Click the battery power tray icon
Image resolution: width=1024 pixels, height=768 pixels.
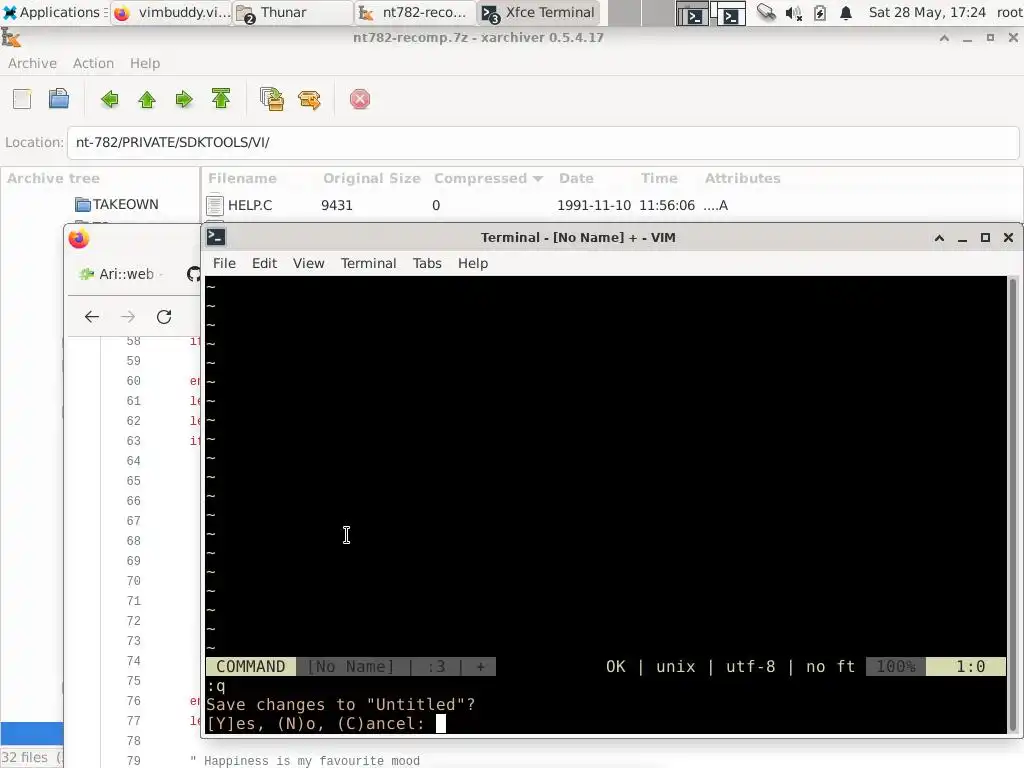[820, 12]
